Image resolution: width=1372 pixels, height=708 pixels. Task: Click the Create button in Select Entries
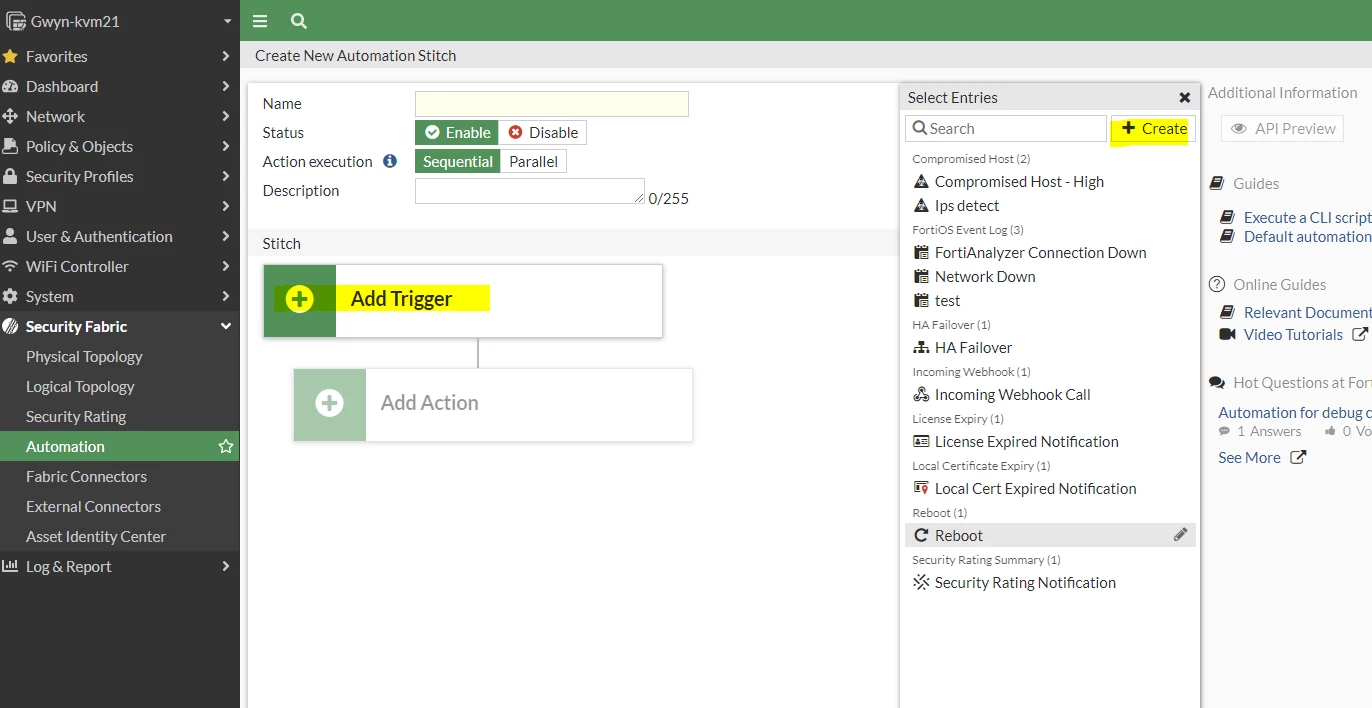pyautogui.click(x=1153, y=129)
